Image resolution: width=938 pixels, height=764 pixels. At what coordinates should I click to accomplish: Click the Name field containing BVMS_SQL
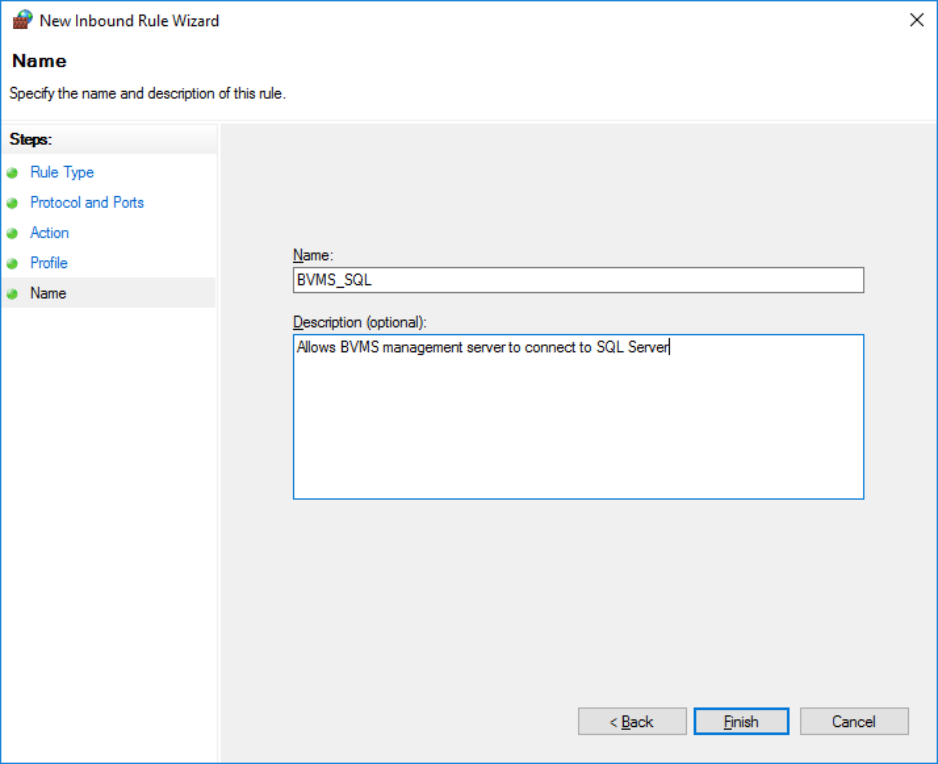pos(578,280)
